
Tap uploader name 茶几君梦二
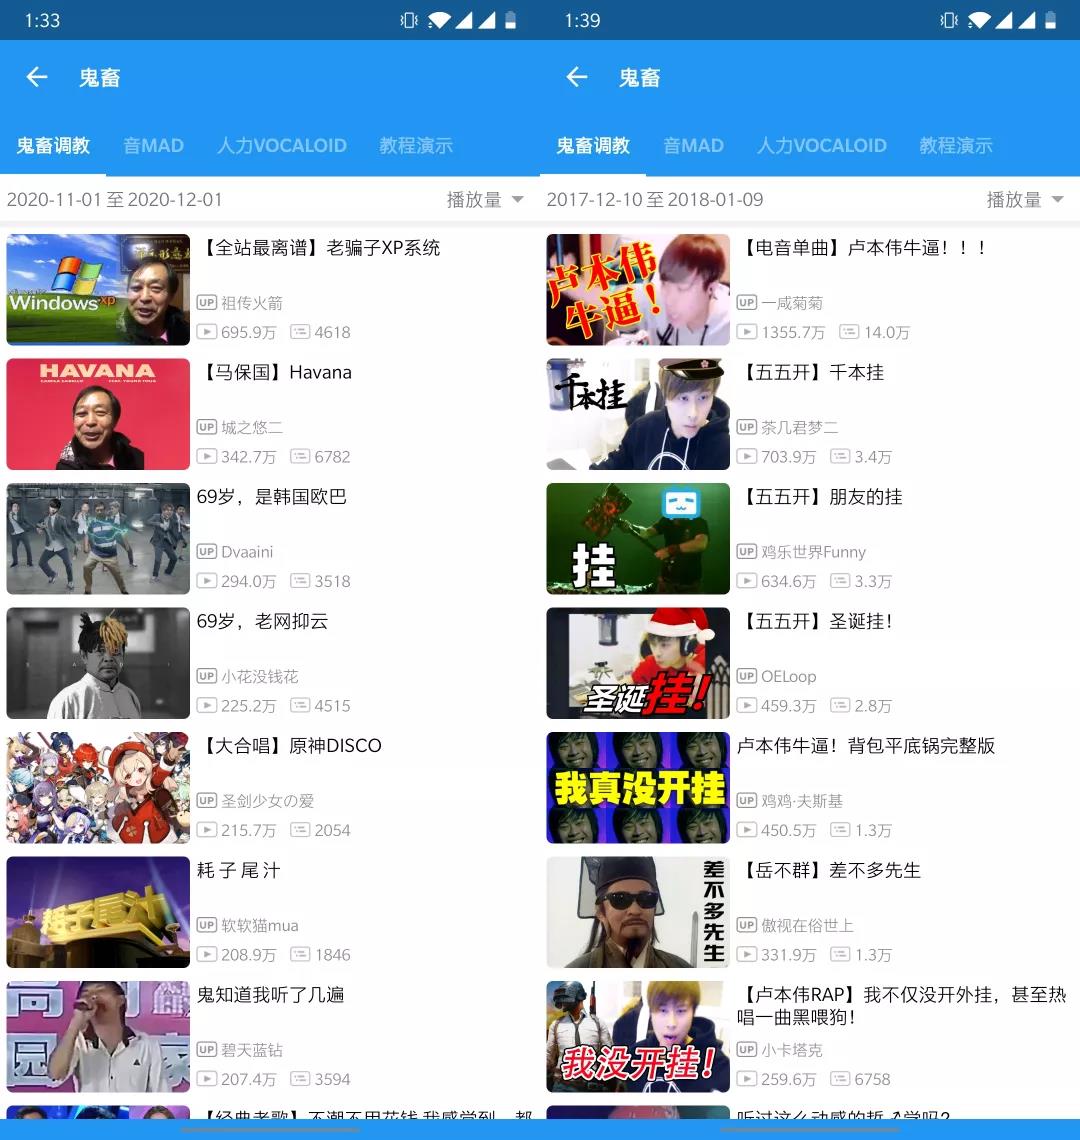tap(799, 428)
